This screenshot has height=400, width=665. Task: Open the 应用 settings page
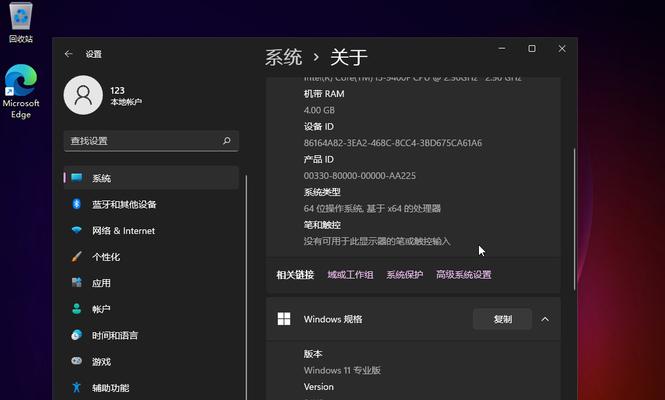[x=151, y=283]
